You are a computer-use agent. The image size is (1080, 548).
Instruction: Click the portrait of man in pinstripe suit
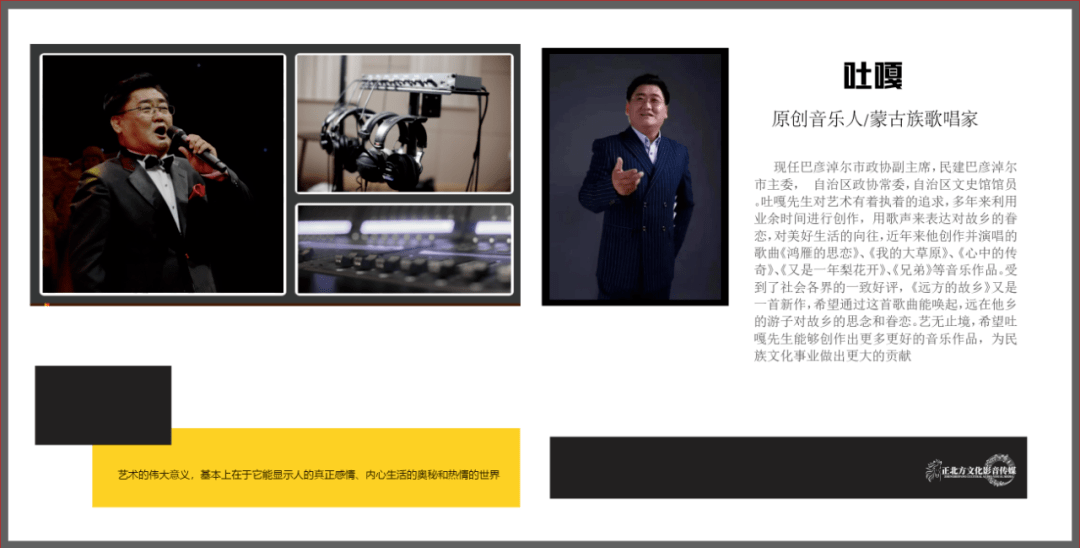pyautogui.click(x=635, y=176)
